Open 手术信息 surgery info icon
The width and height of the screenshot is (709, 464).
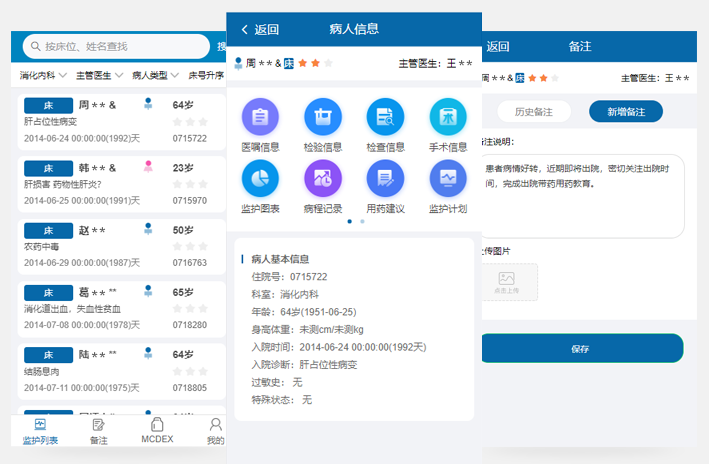click(447, 118)
